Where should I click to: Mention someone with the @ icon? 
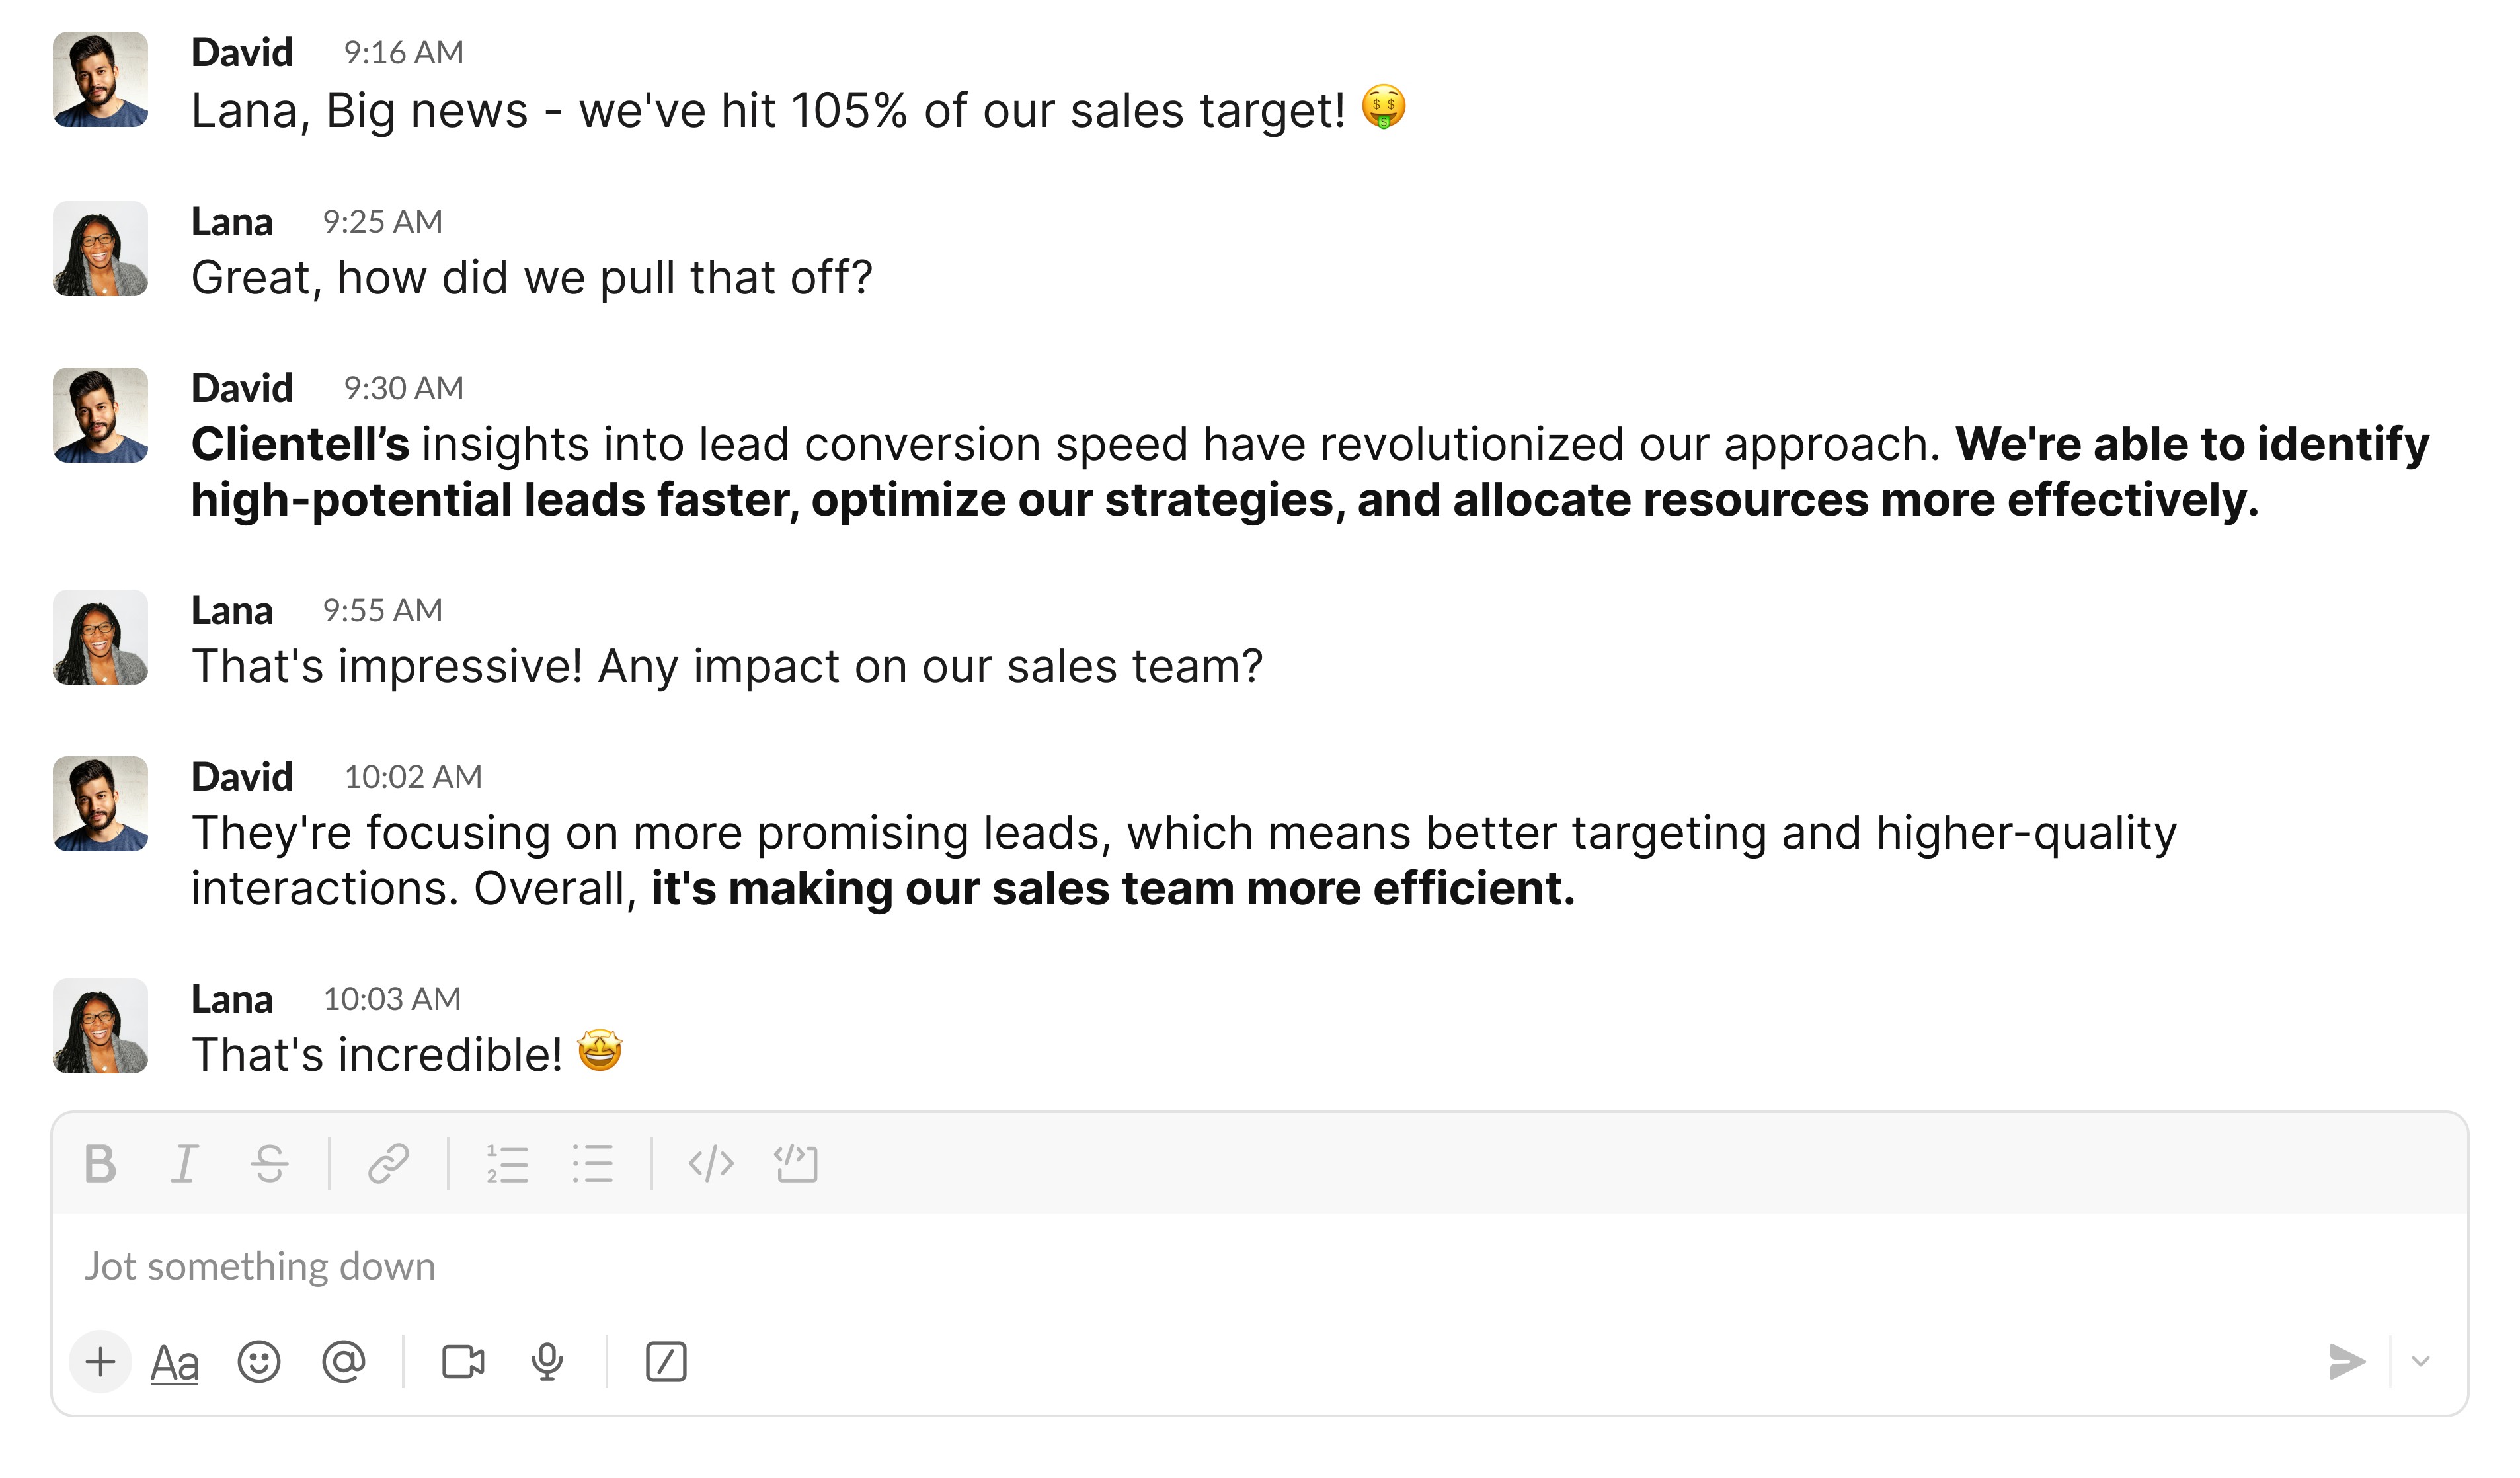343,1362
